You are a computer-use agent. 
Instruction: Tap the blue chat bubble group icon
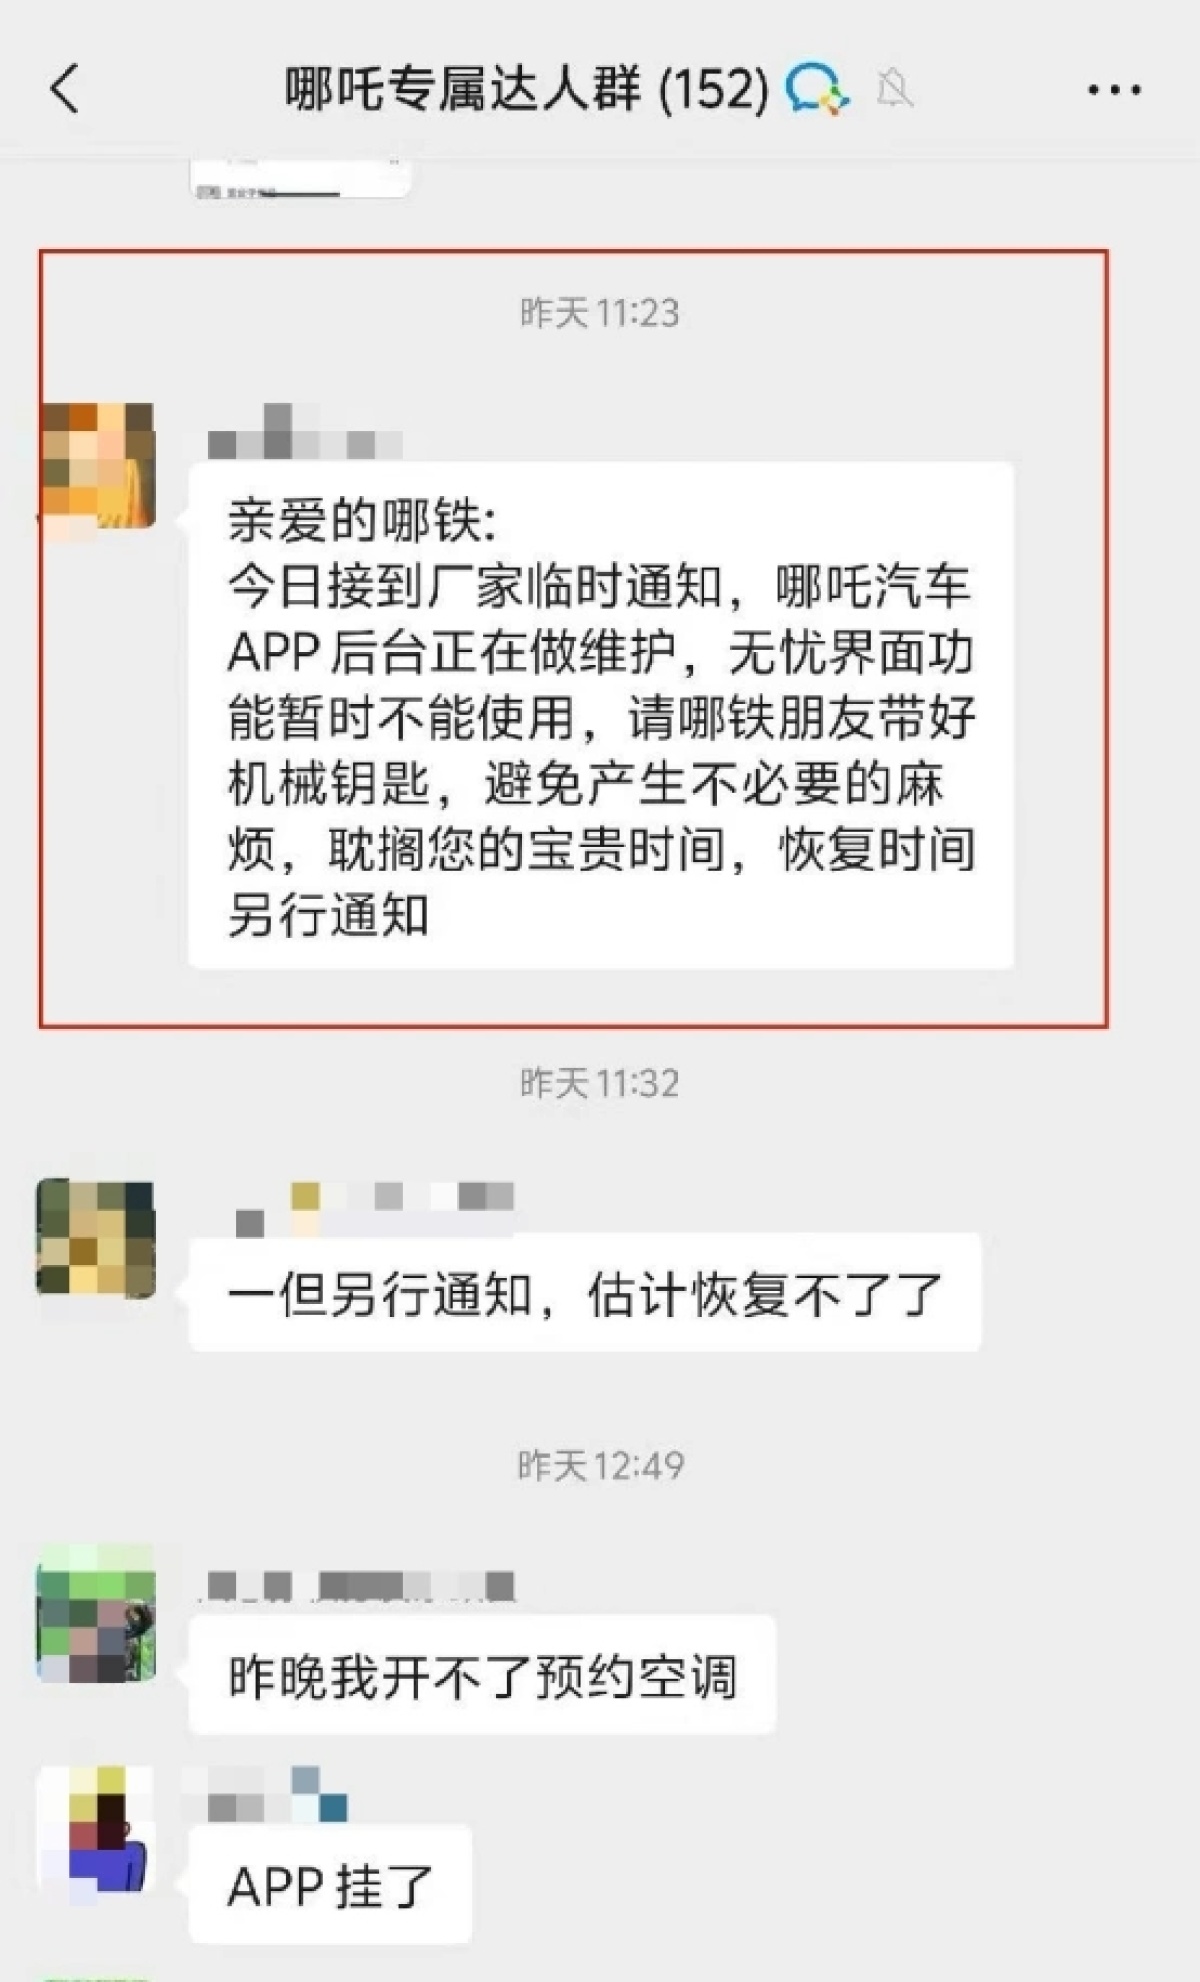[817, 89]
